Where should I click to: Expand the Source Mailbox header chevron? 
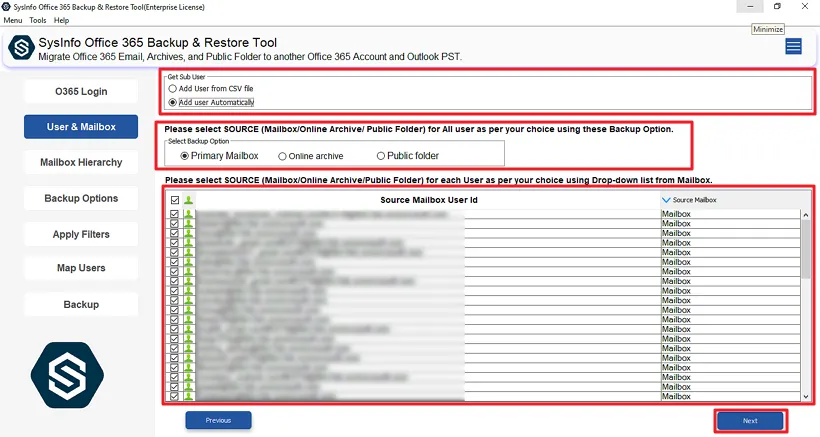click(x=666, y=200)
